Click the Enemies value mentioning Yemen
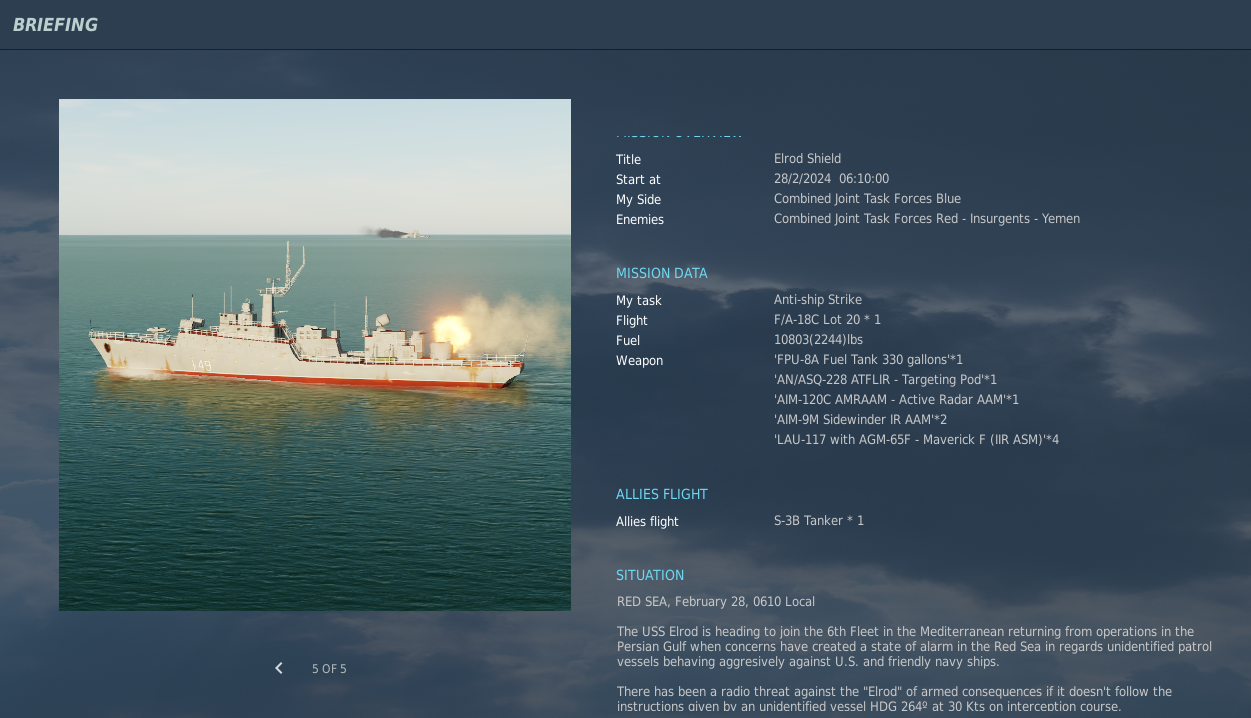 click(926, 219)
